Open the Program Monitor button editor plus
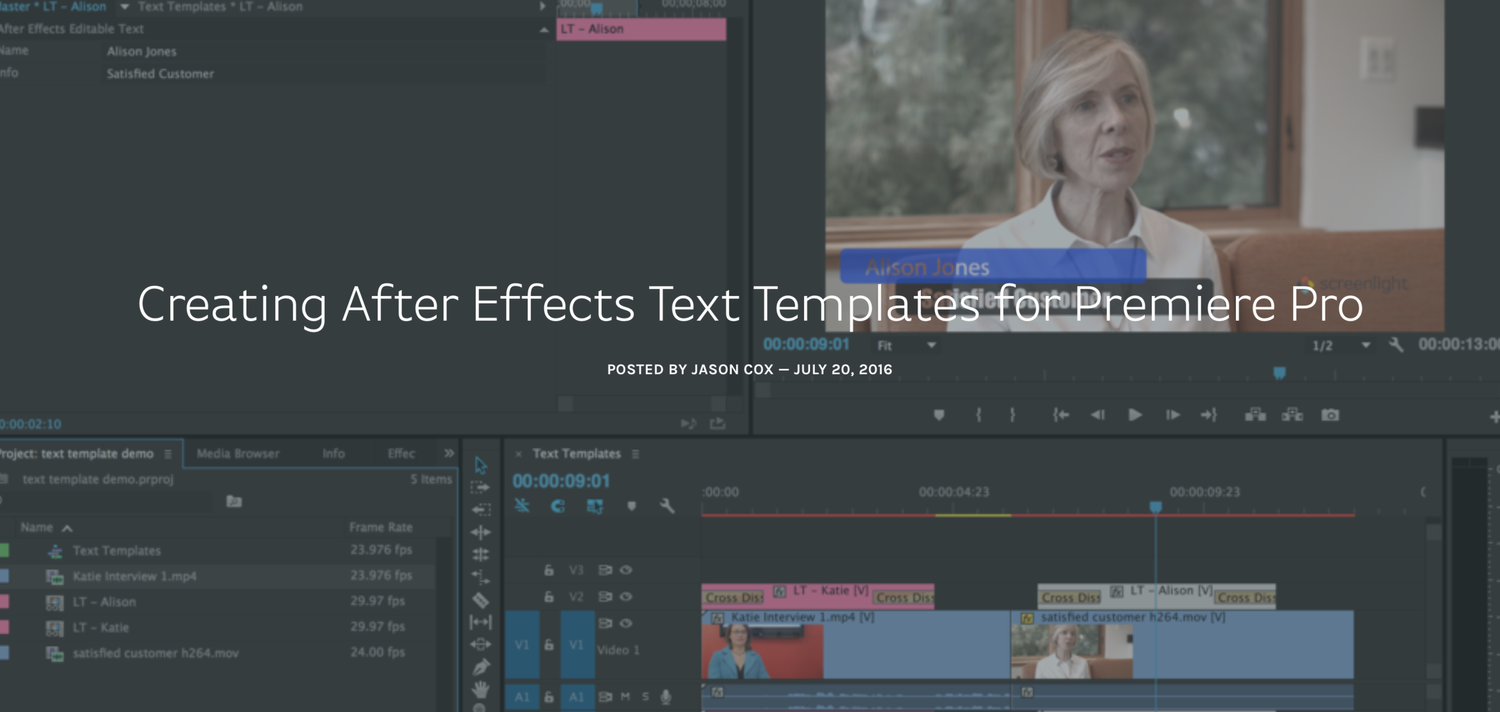 1494,416
